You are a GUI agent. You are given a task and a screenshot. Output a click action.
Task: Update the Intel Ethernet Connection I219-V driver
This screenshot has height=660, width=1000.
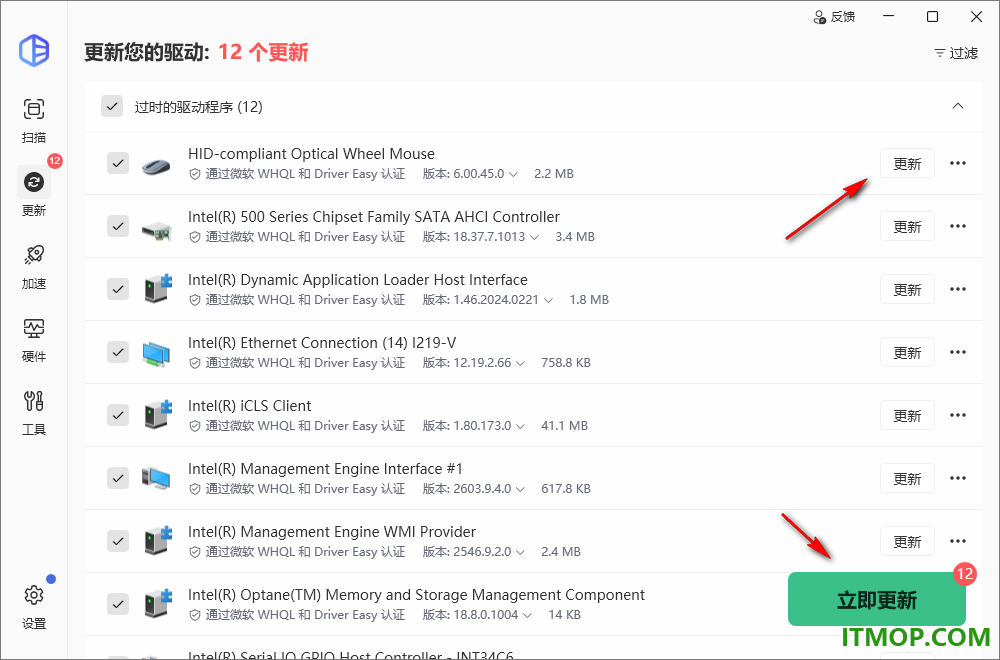coord(907,353)
